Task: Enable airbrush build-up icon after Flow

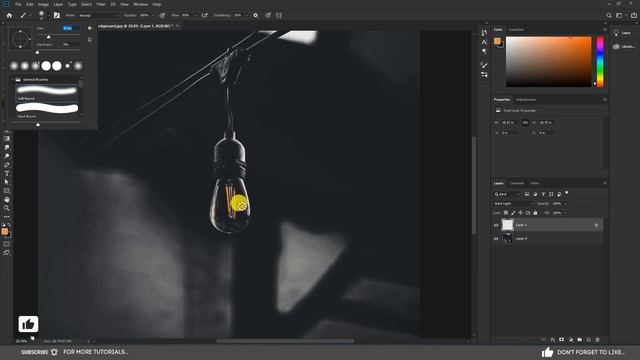Action: tap(204, 16)
